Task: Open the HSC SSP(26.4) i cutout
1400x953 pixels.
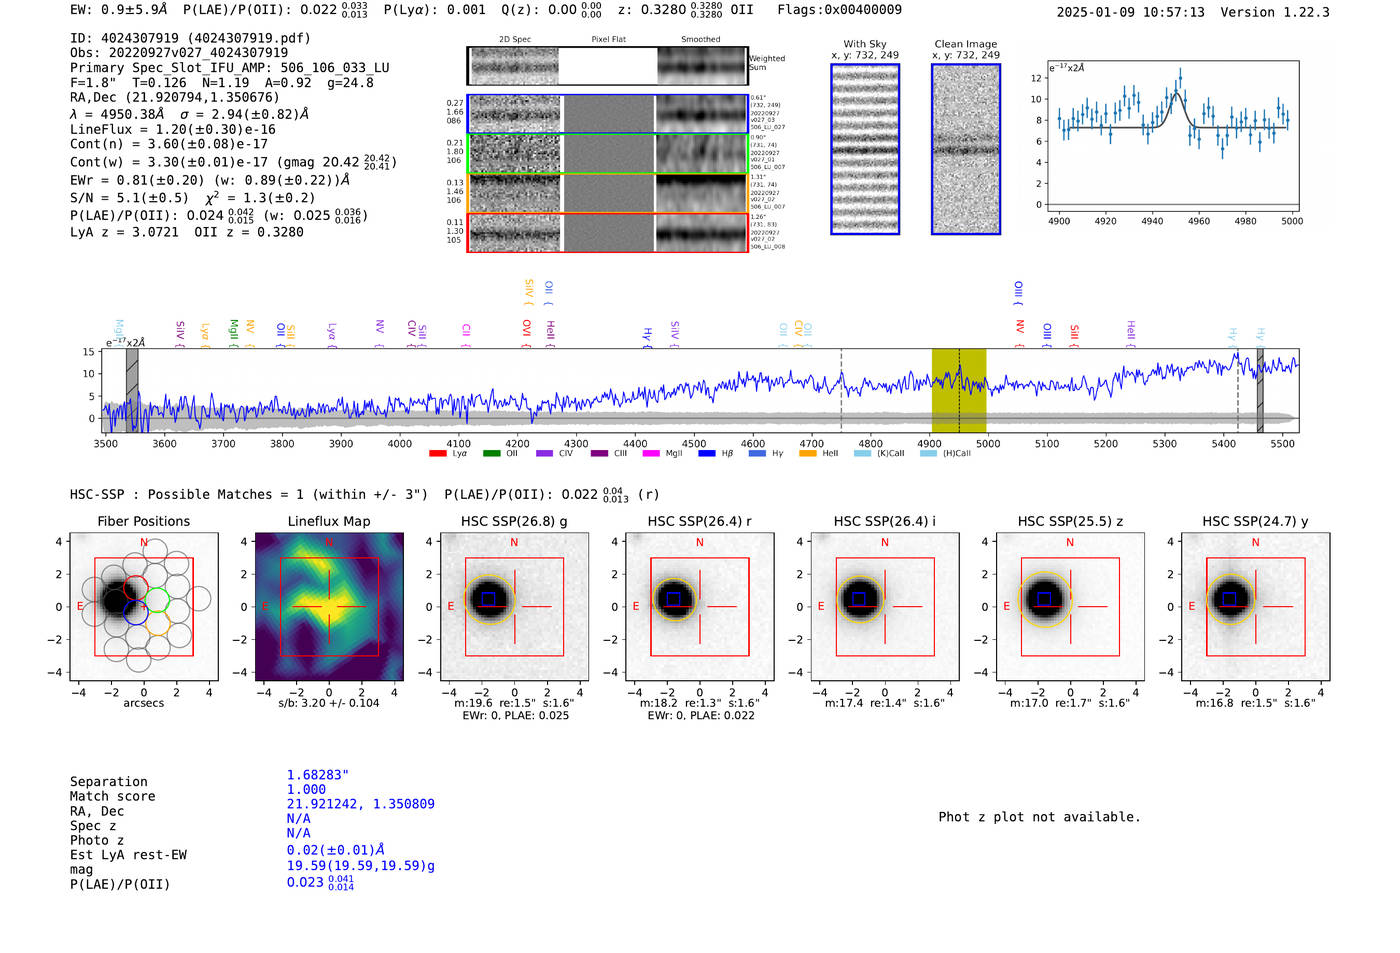Action: 885,607
